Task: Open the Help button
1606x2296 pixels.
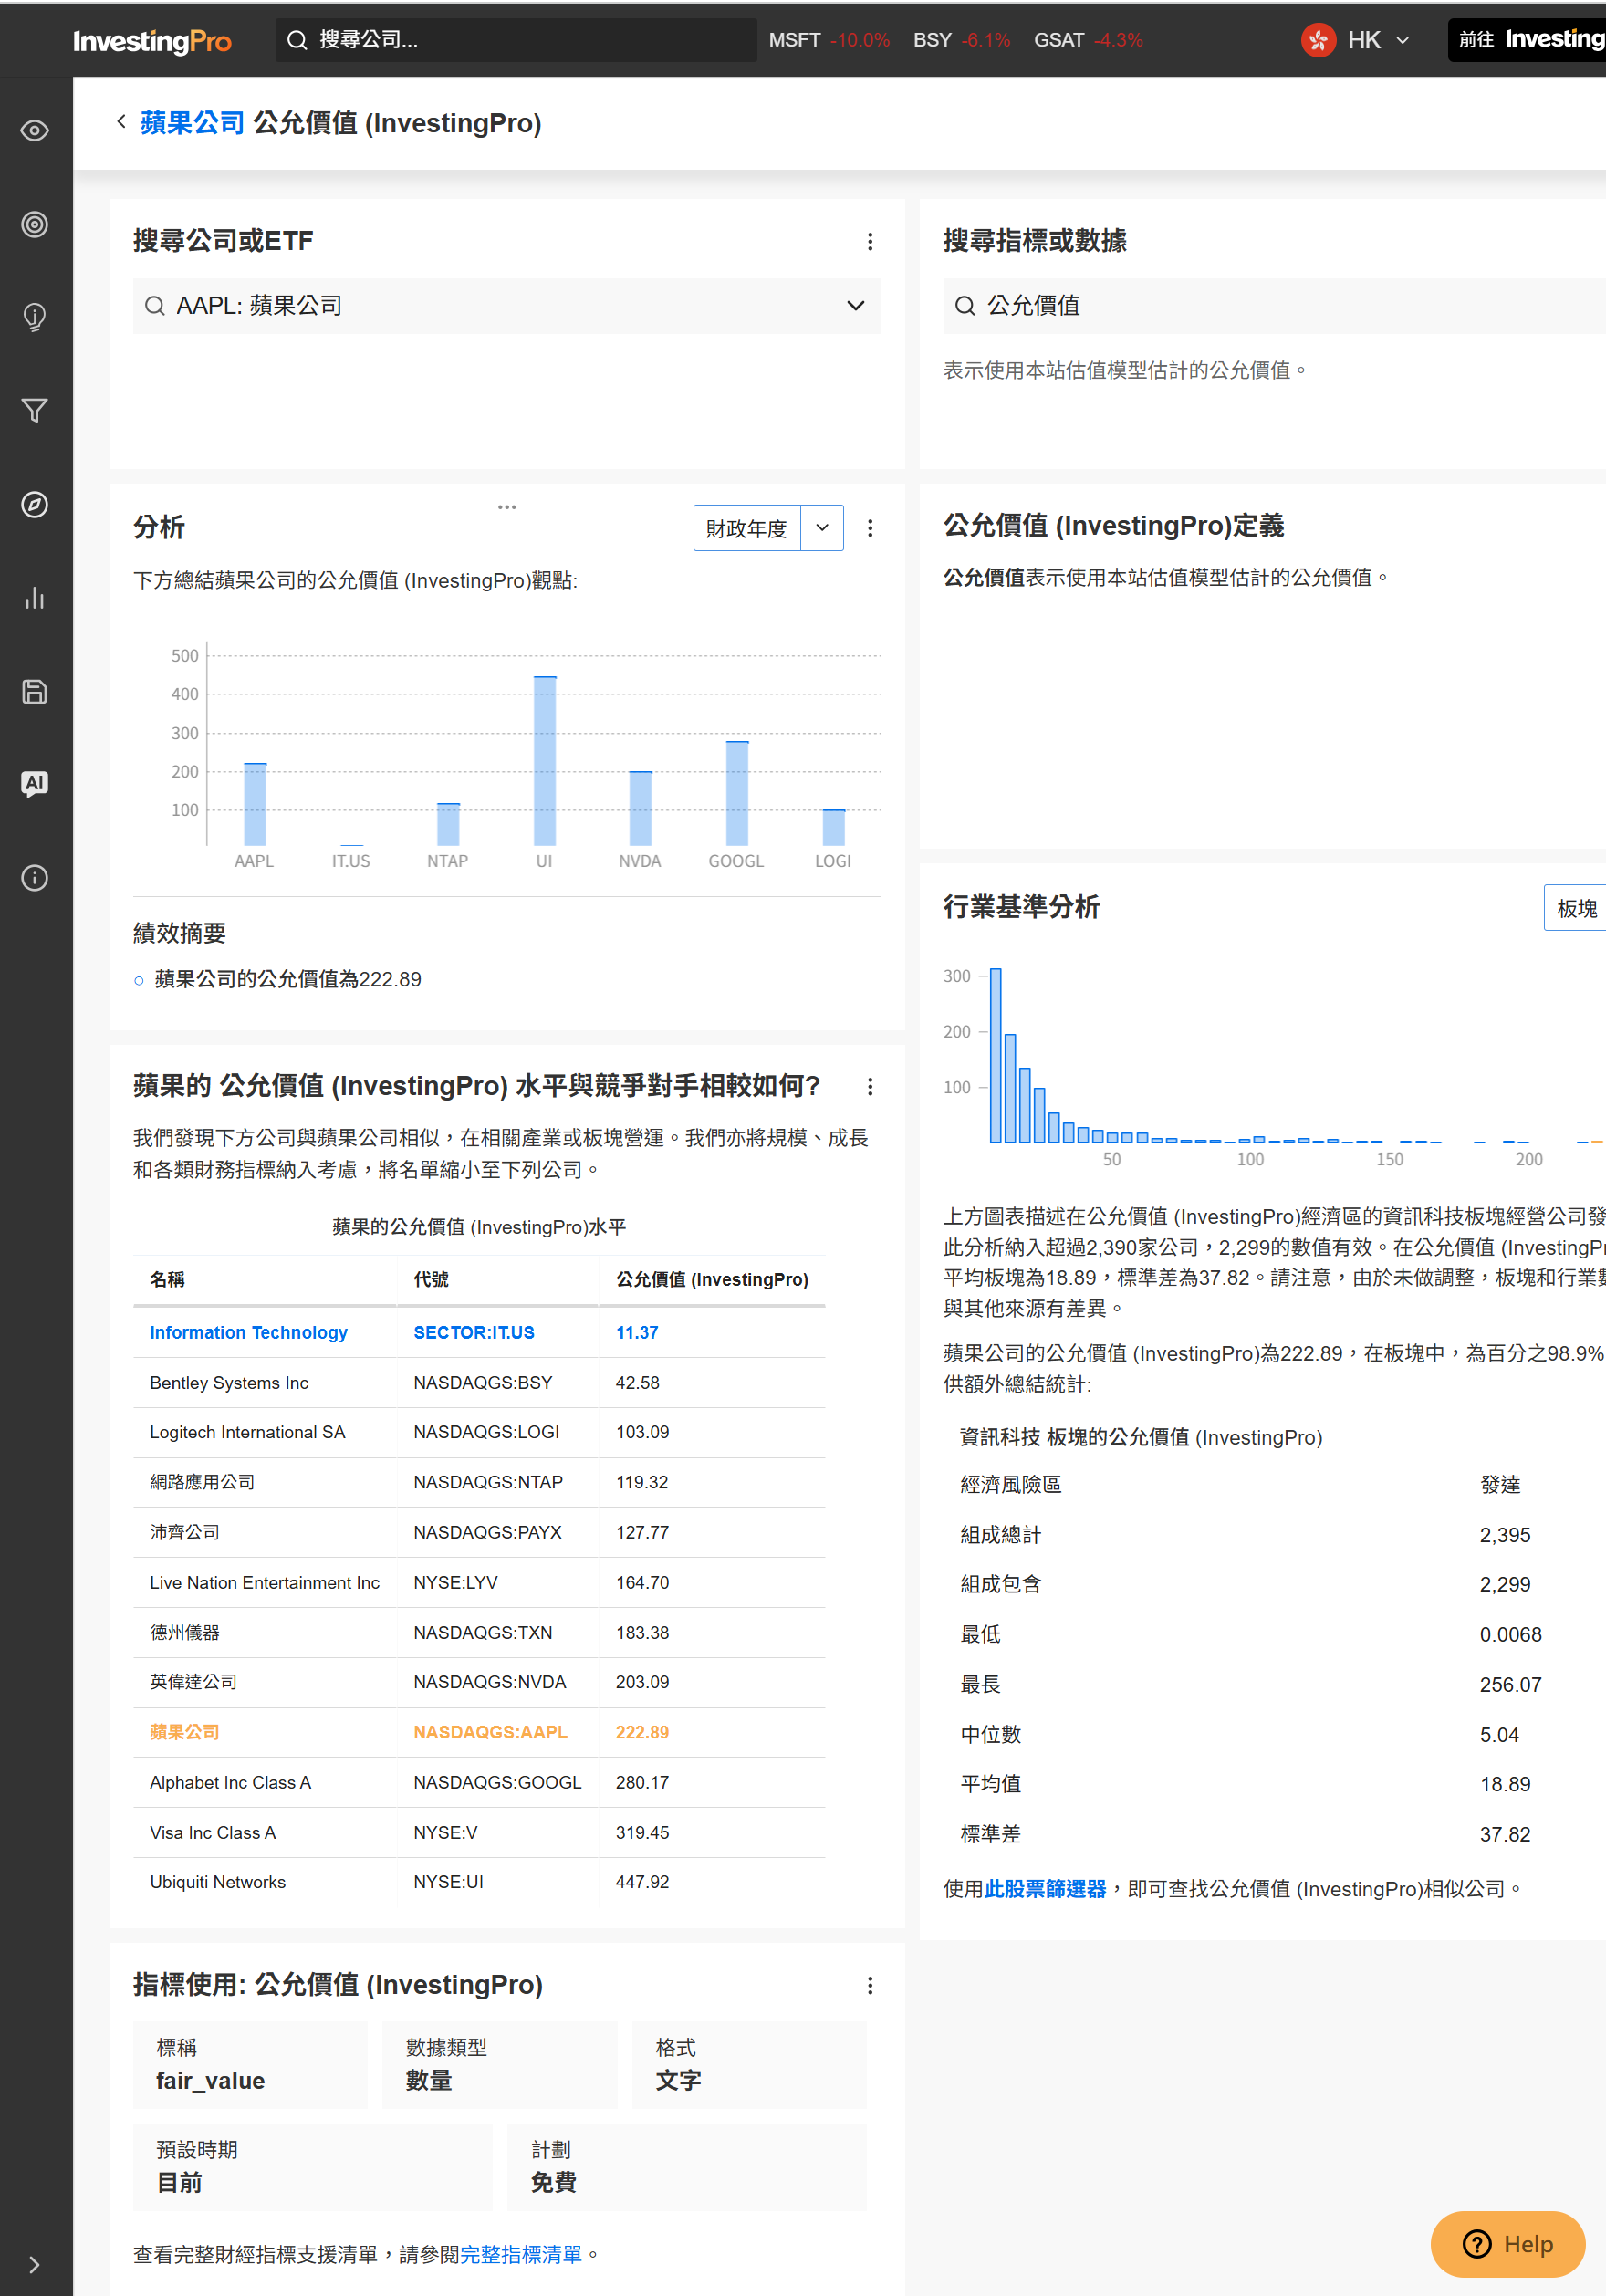Action: pyautogui.click(x=1508, y=2245)
